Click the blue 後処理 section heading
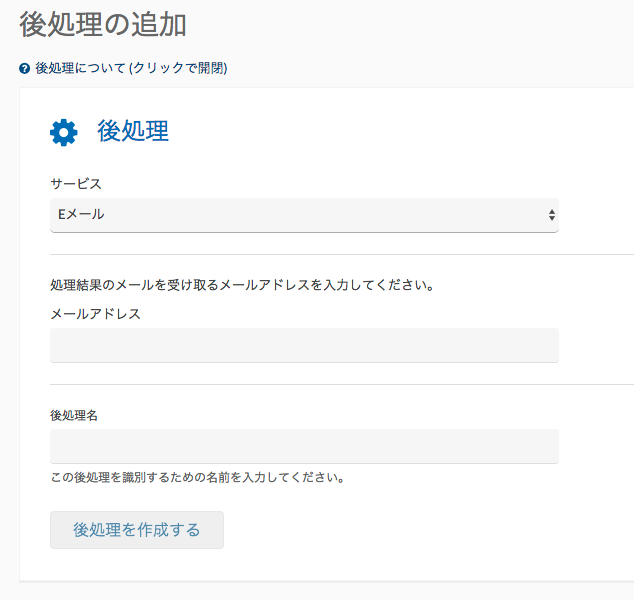The image size is (634, 600). click(x=133, y=131)
